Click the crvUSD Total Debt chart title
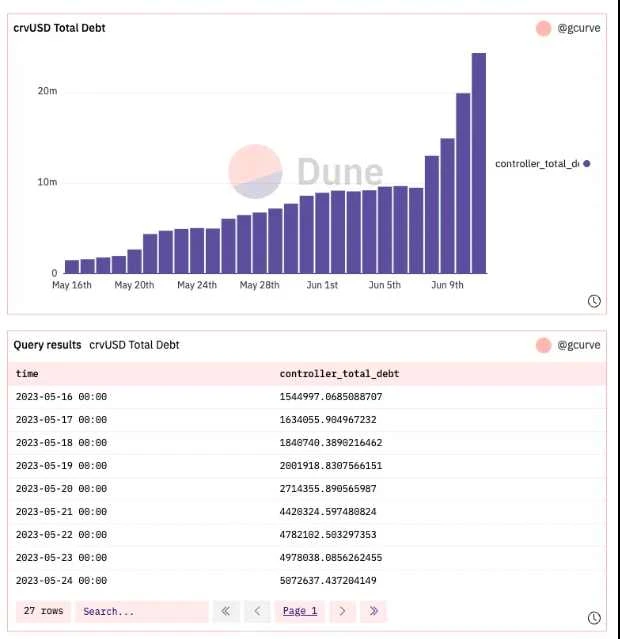620x639 pixels. 59,28
